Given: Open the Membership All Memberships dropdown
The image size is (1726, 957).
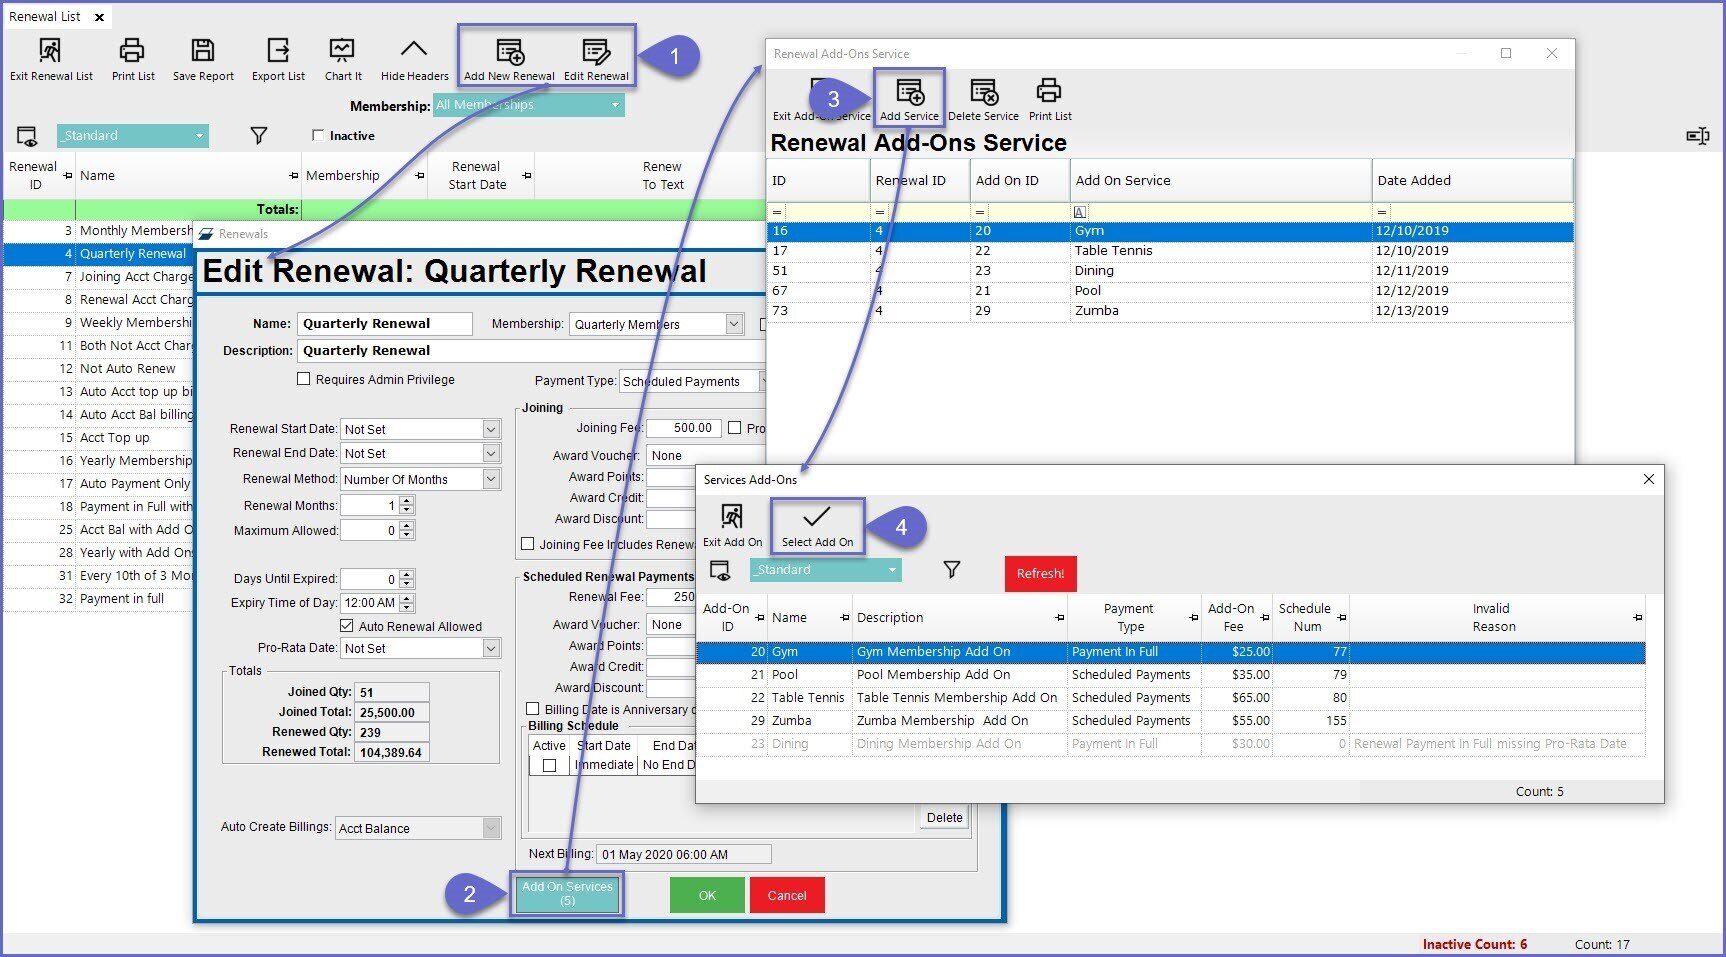Looking at the screenshot, I should tap(529, 105).
